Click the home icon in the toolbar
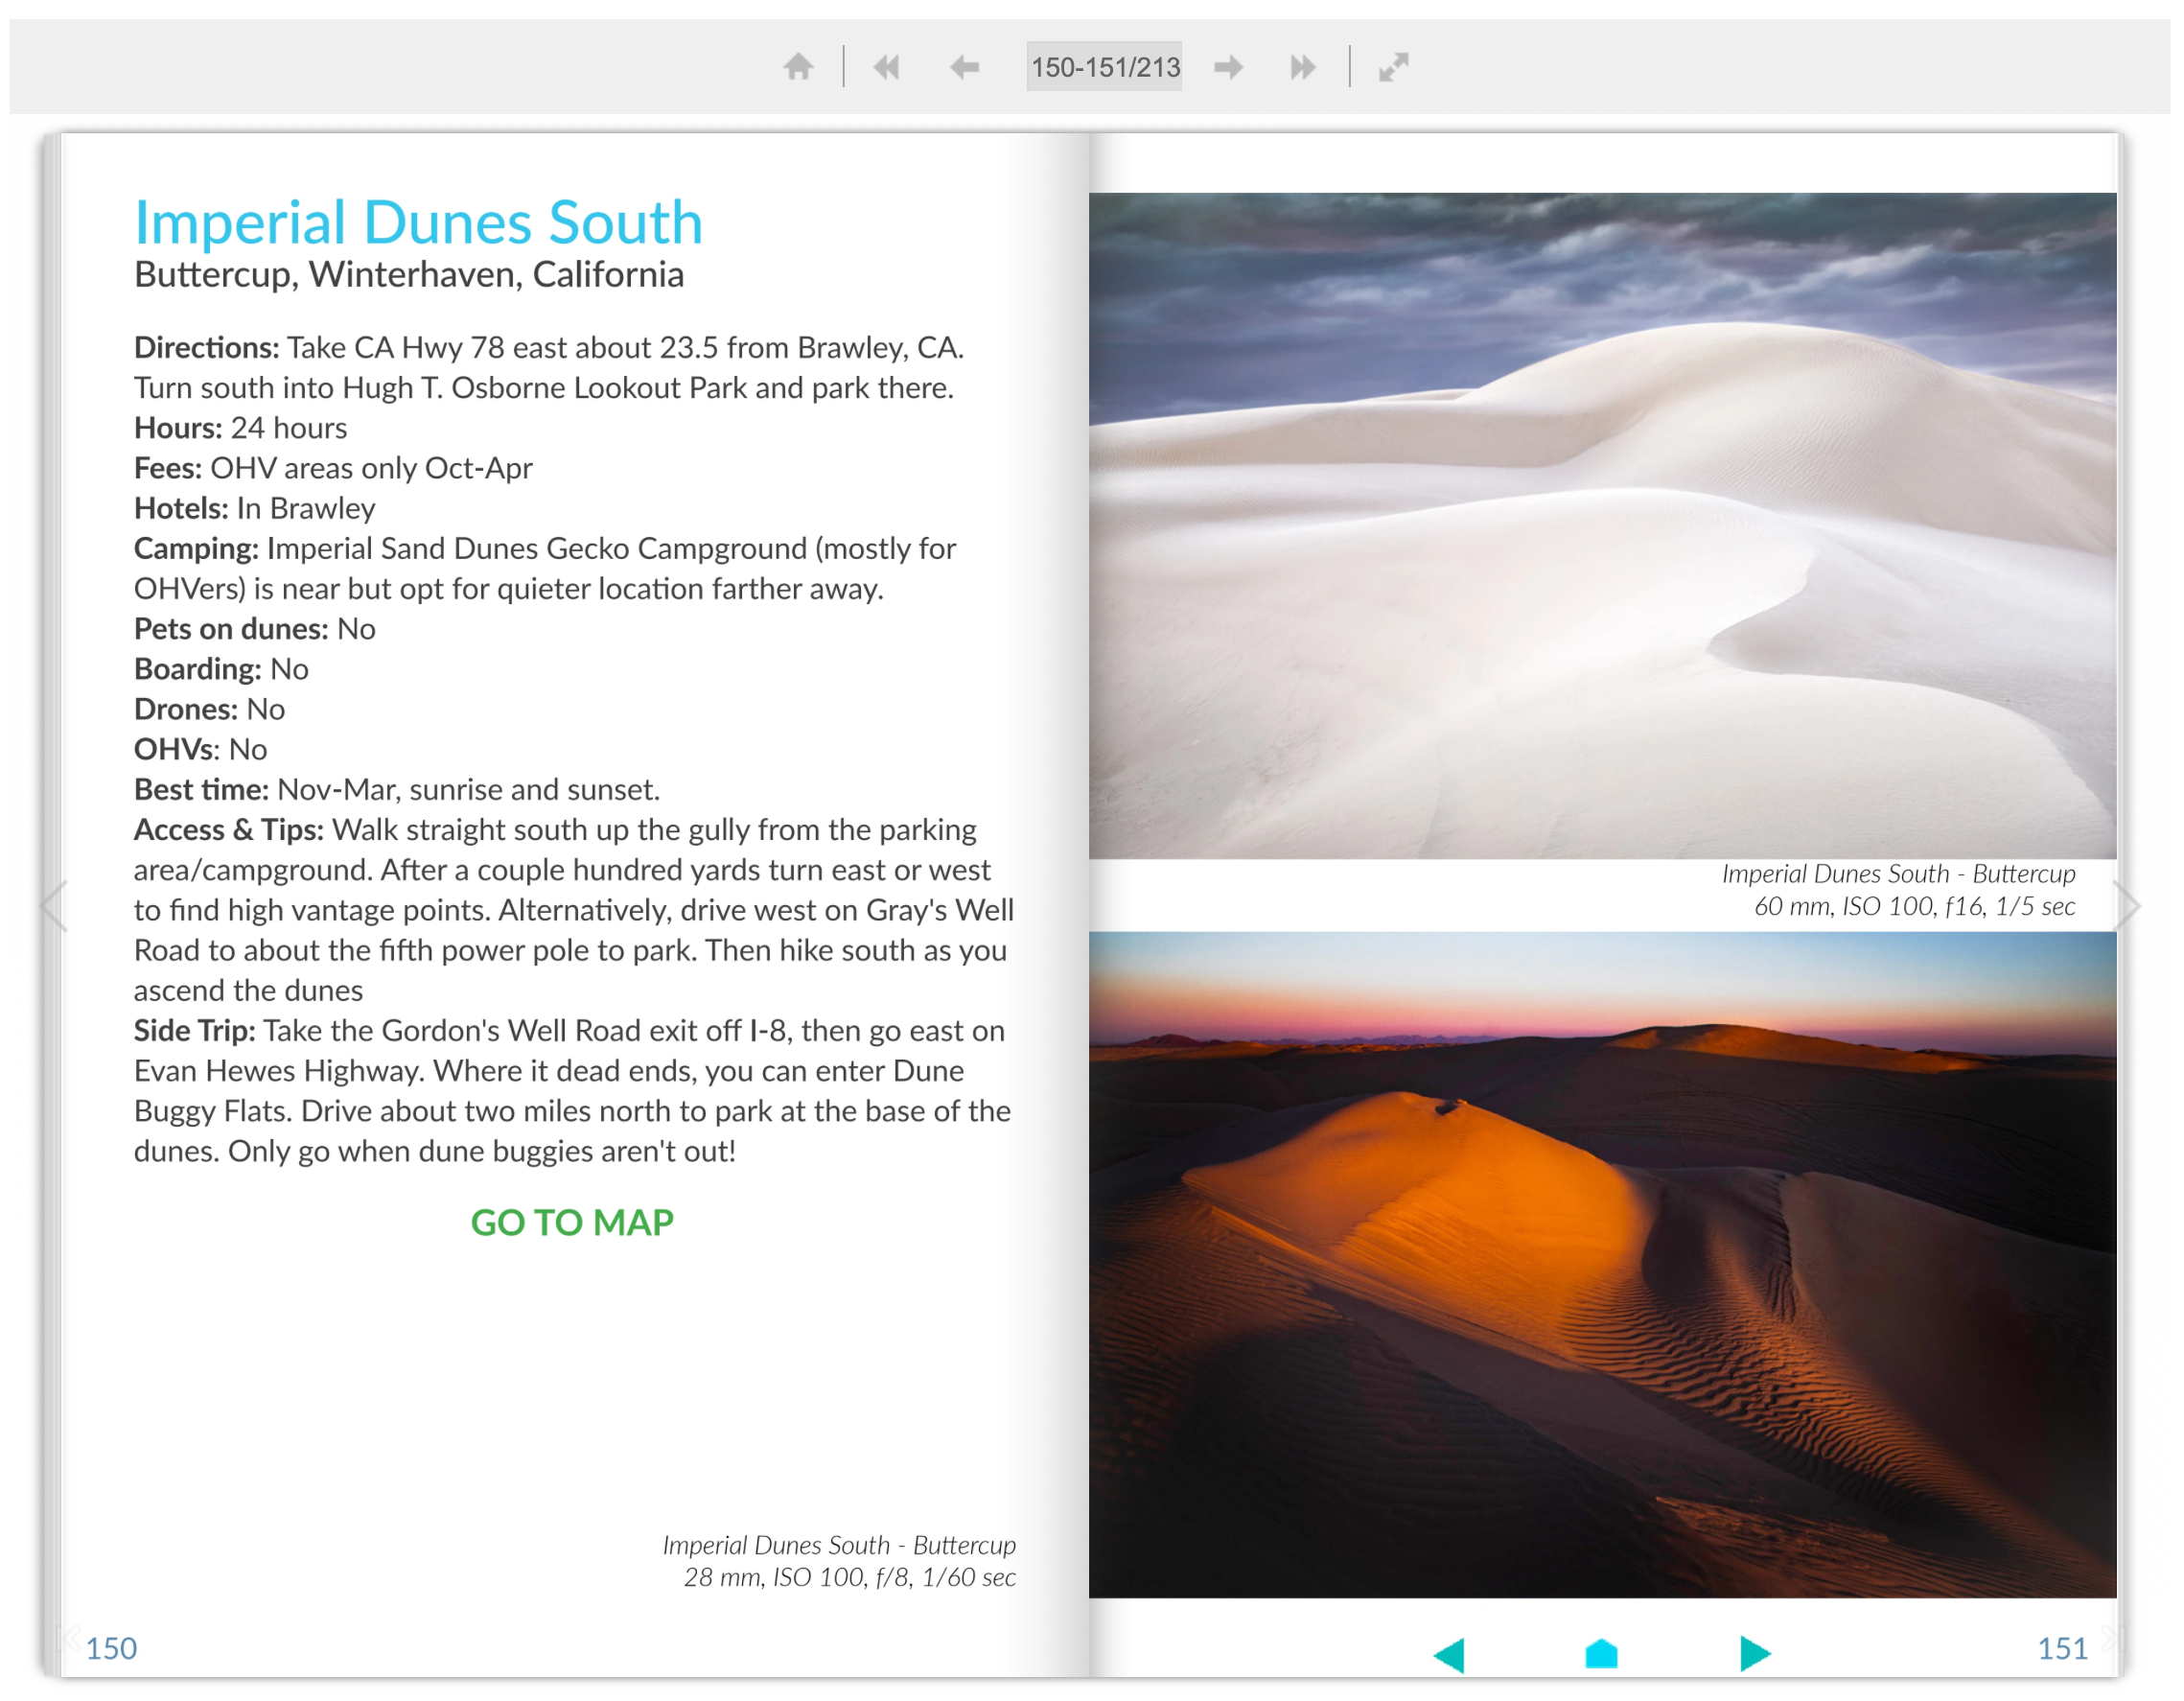The width and height of the screenshot is (2184, 1701). click(x=798, y=66)
